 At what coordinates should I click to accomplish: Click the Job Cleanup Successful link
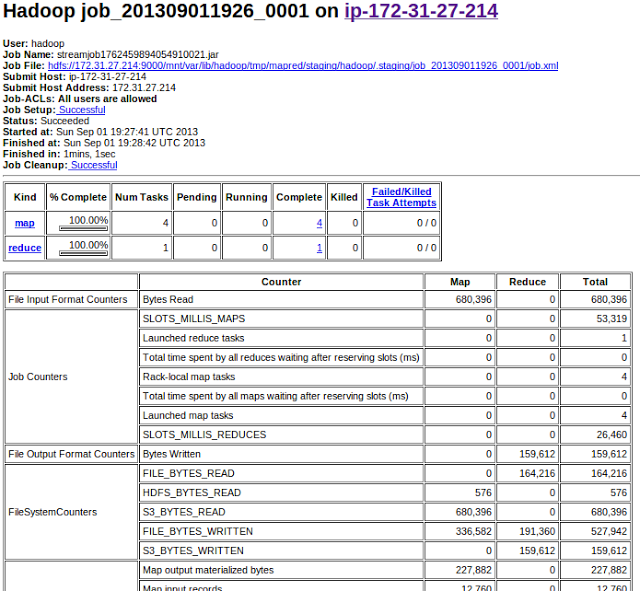coord(93,165)
